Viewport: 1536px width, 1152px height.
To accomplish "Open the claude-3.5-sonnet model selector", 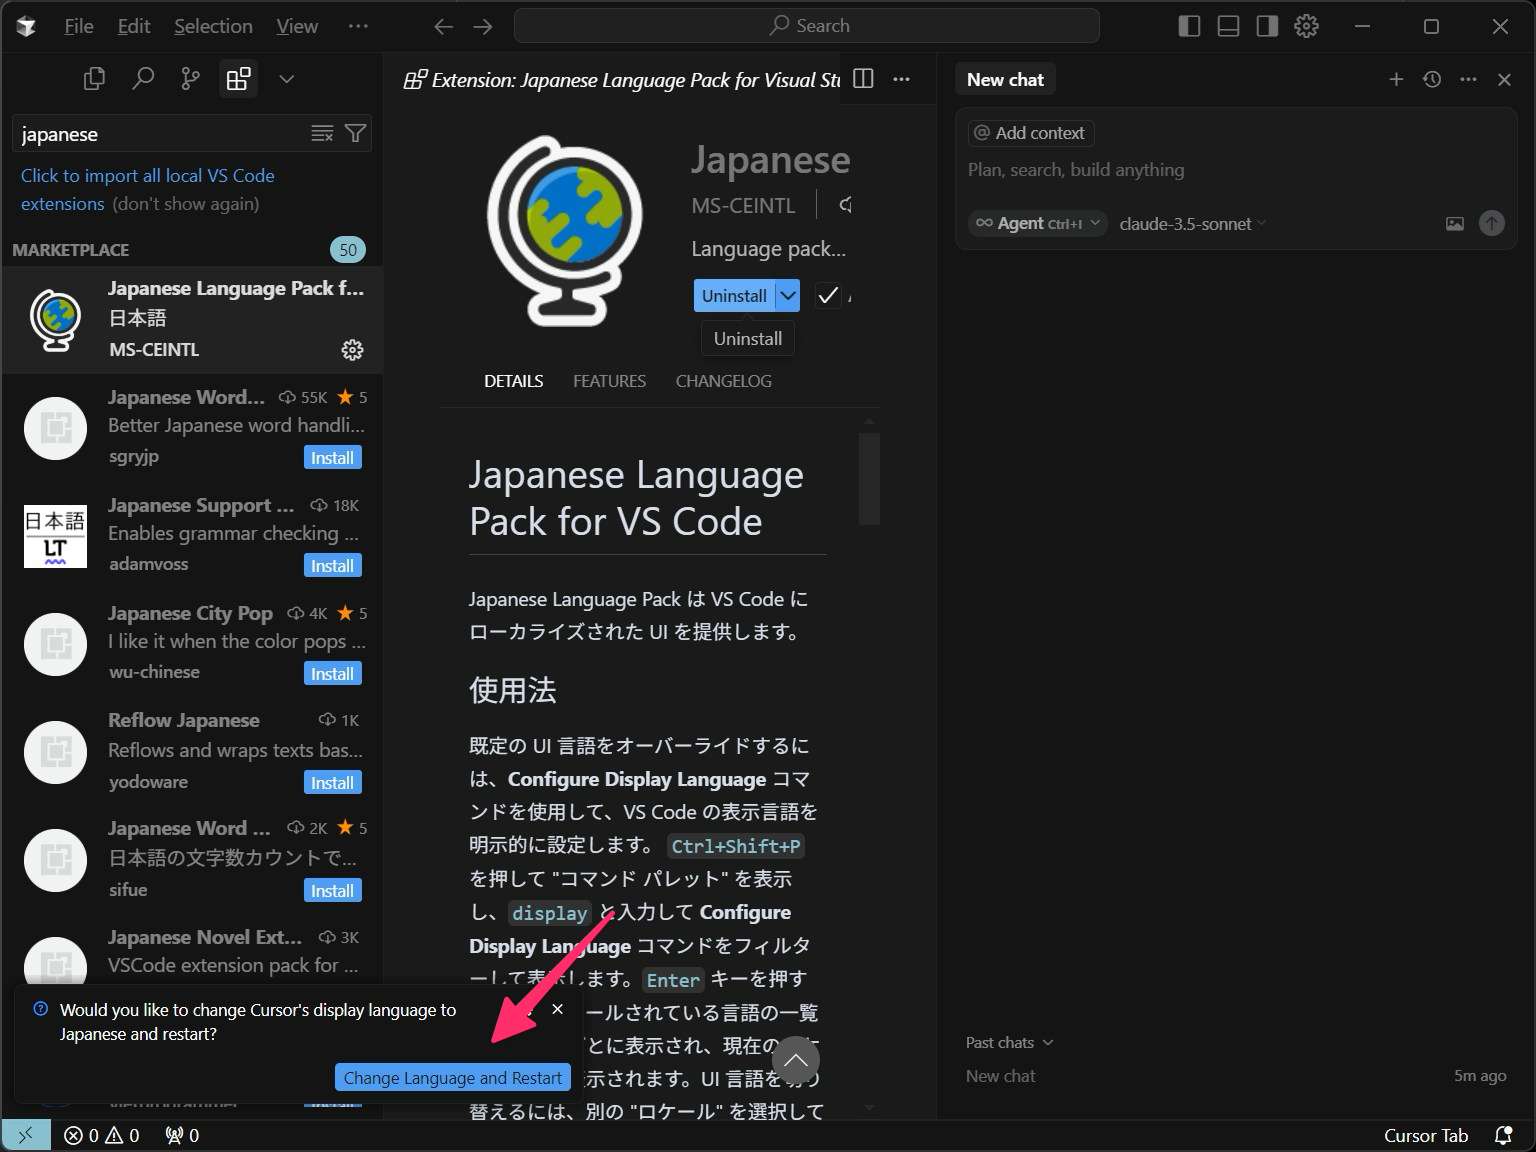I will tap(1192, 224).
